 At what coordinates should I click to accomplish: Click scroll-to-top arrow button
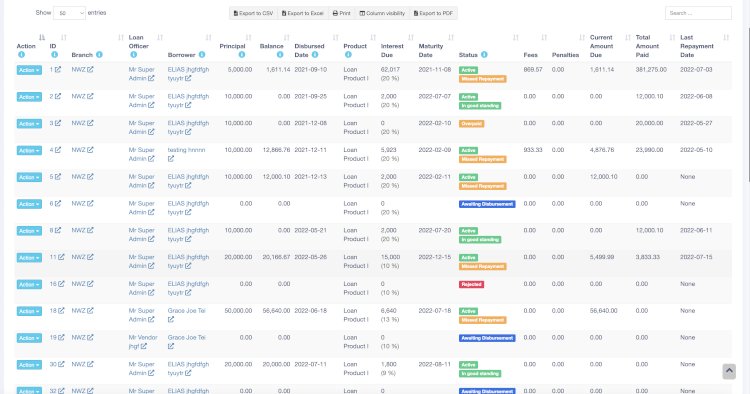coord(729,371)
